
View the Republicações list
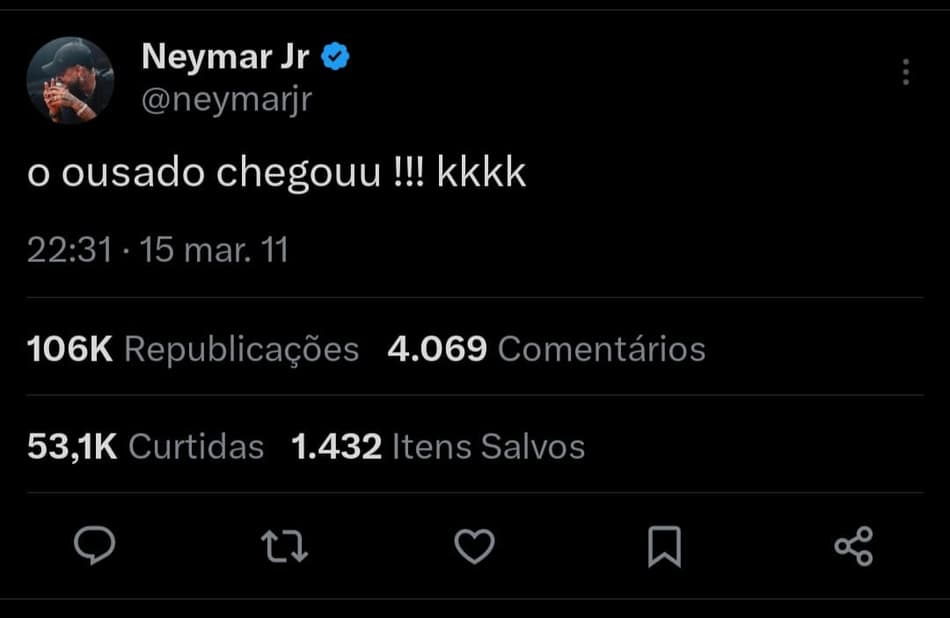pyautogui.click(x=241, y=349)
